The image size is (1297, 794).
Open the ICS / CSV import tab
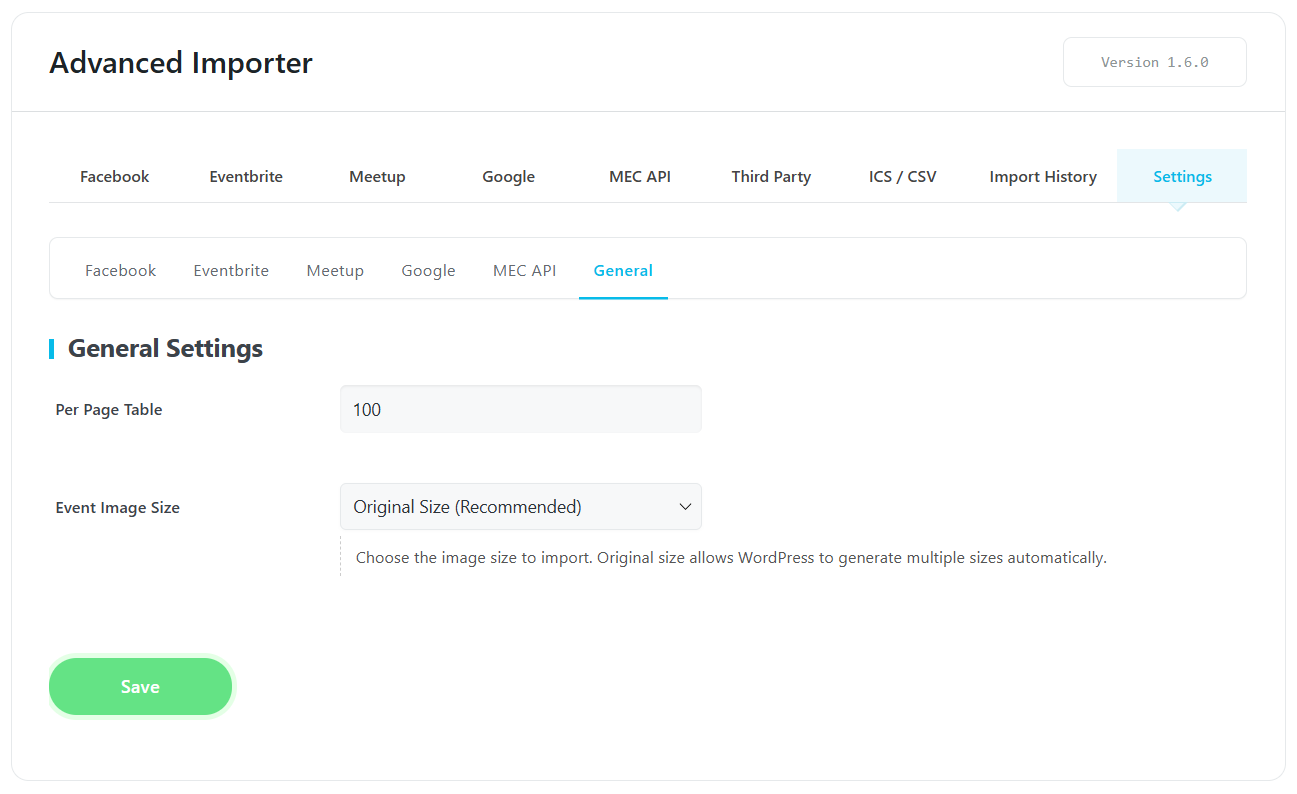click(902, 176)
